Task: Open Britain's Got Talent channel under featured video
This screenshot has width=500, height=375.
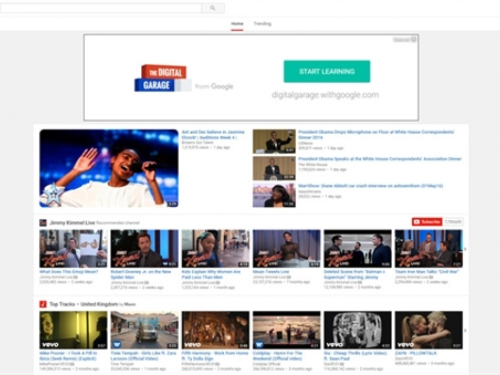Action: [x=198, y=142]
